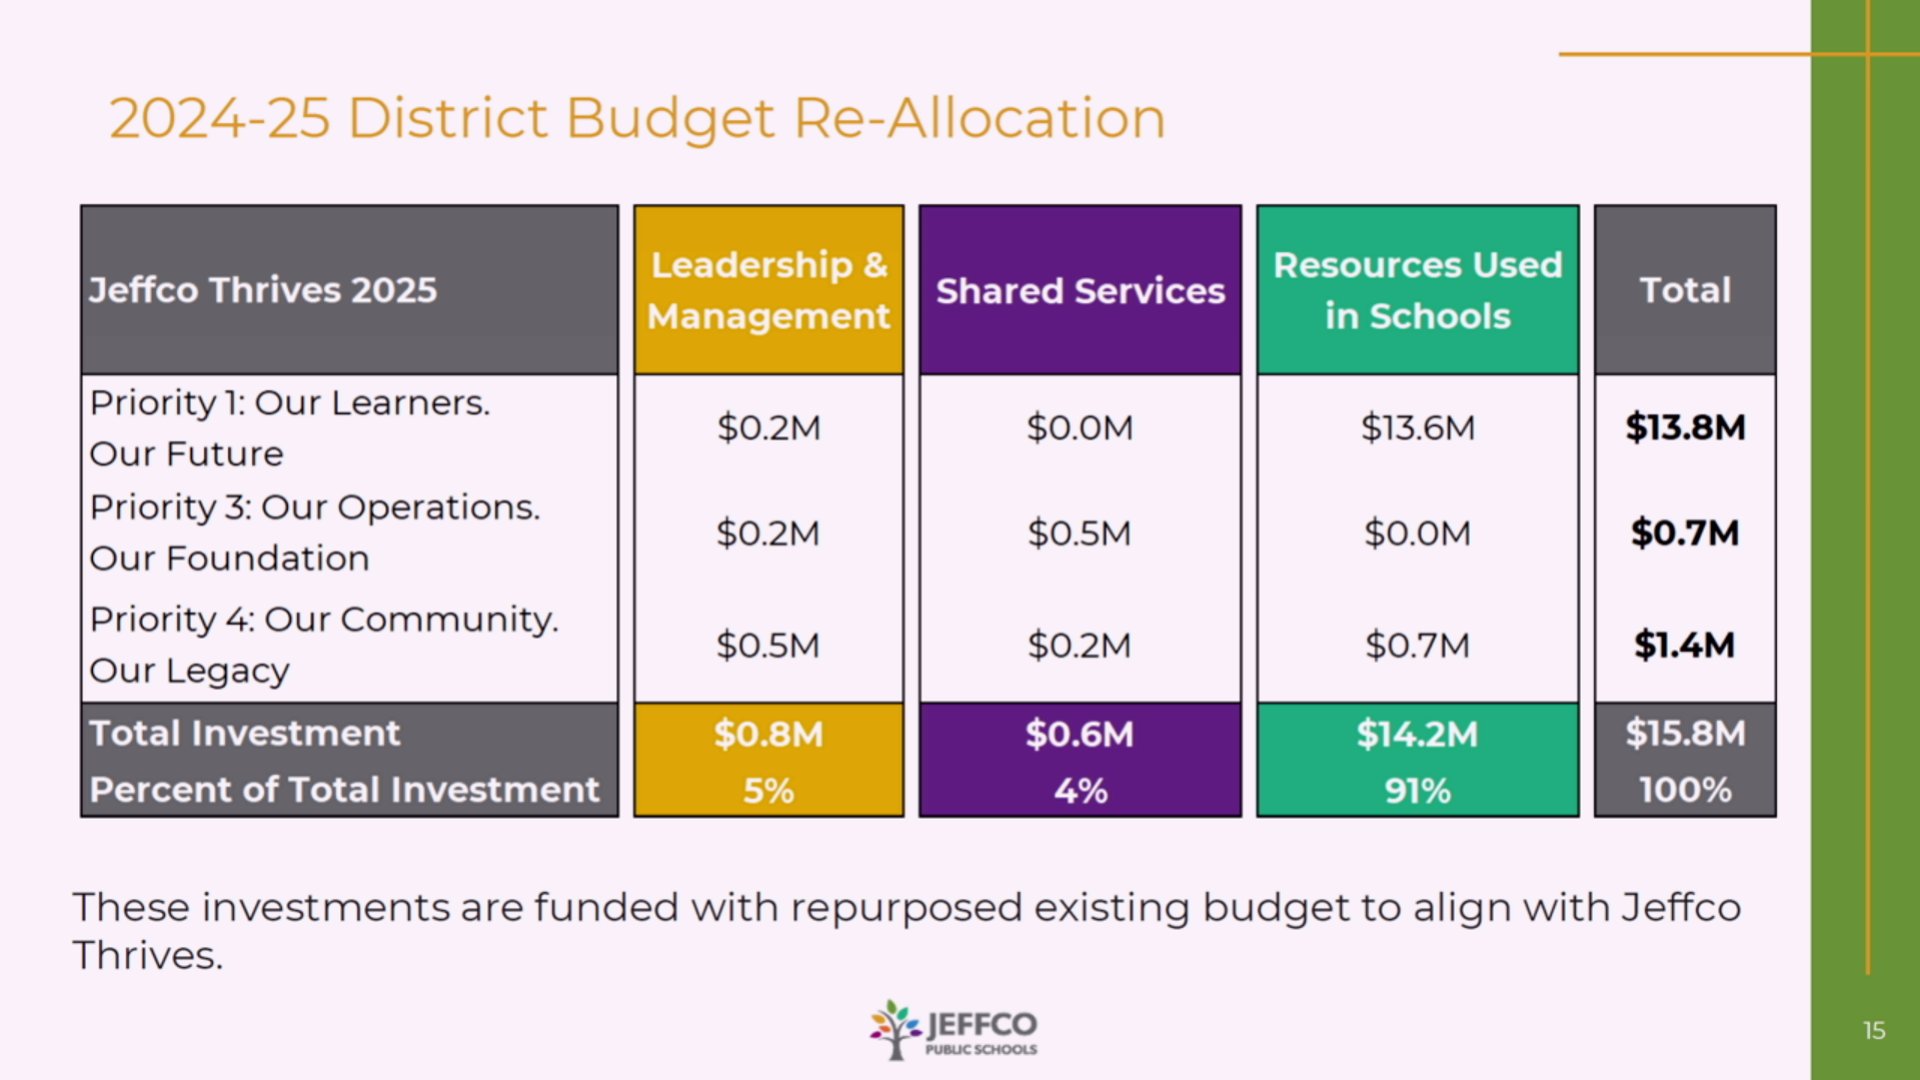The height and width of the screenshot is (1080, 1920).
Task: Click the 91% Resources in Schools percentage
Action: point(1418,791)
